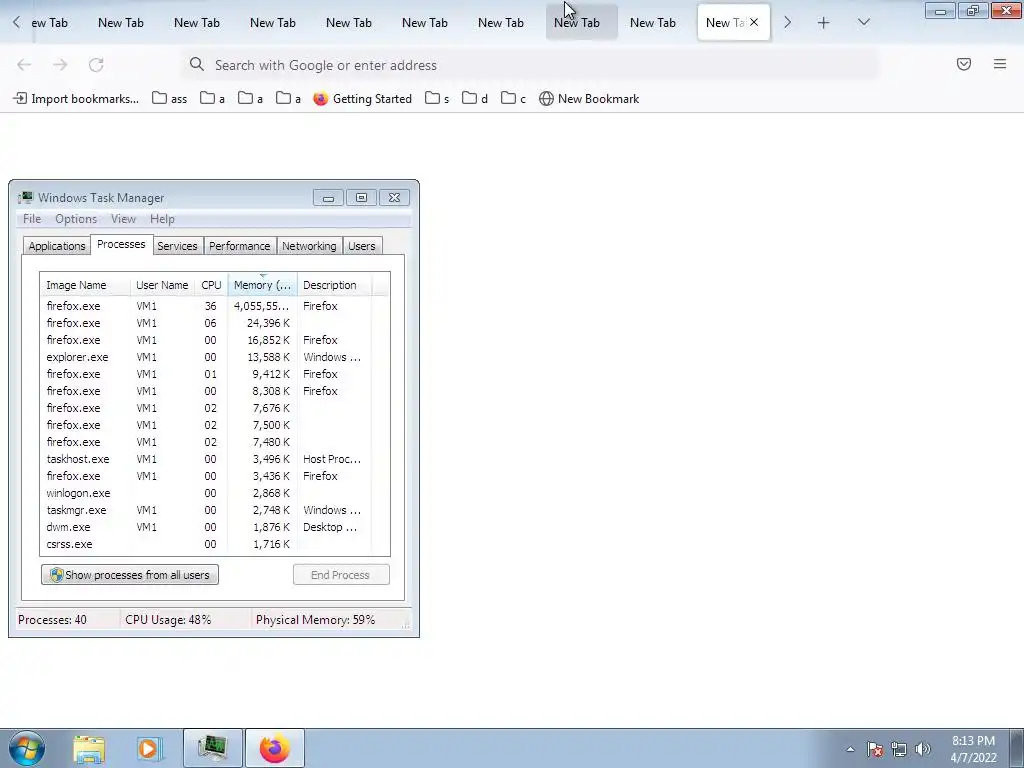
Task: Open Windows Explorer from the taskbar
Action: [x=89, y=749]
